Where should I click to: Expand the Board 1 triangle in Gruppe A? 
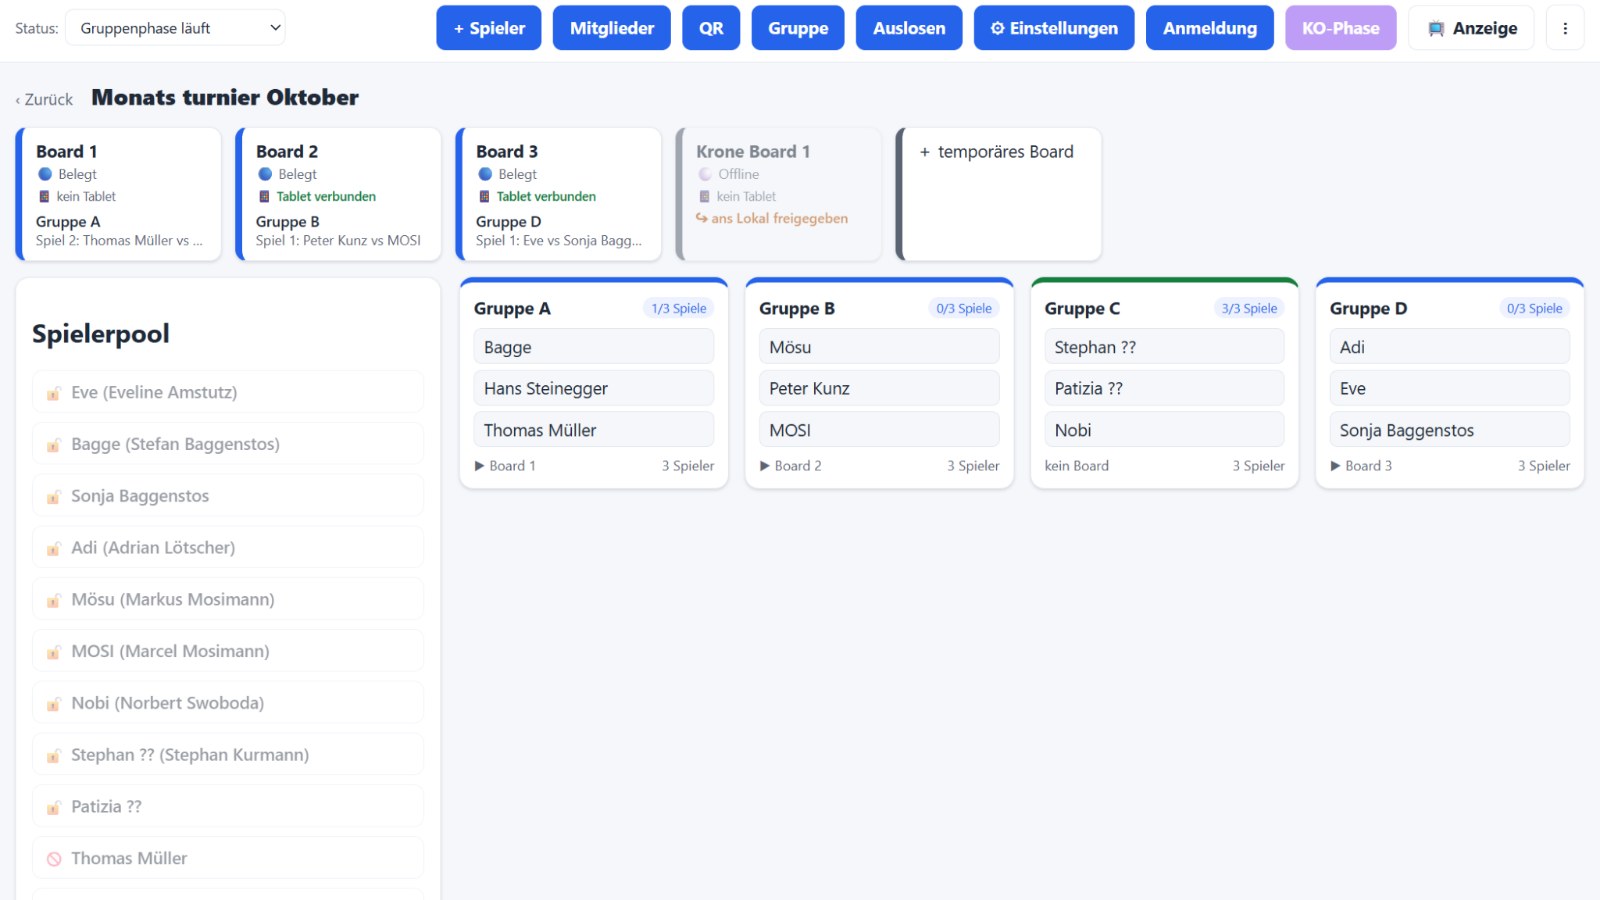[x=480, y=466]
